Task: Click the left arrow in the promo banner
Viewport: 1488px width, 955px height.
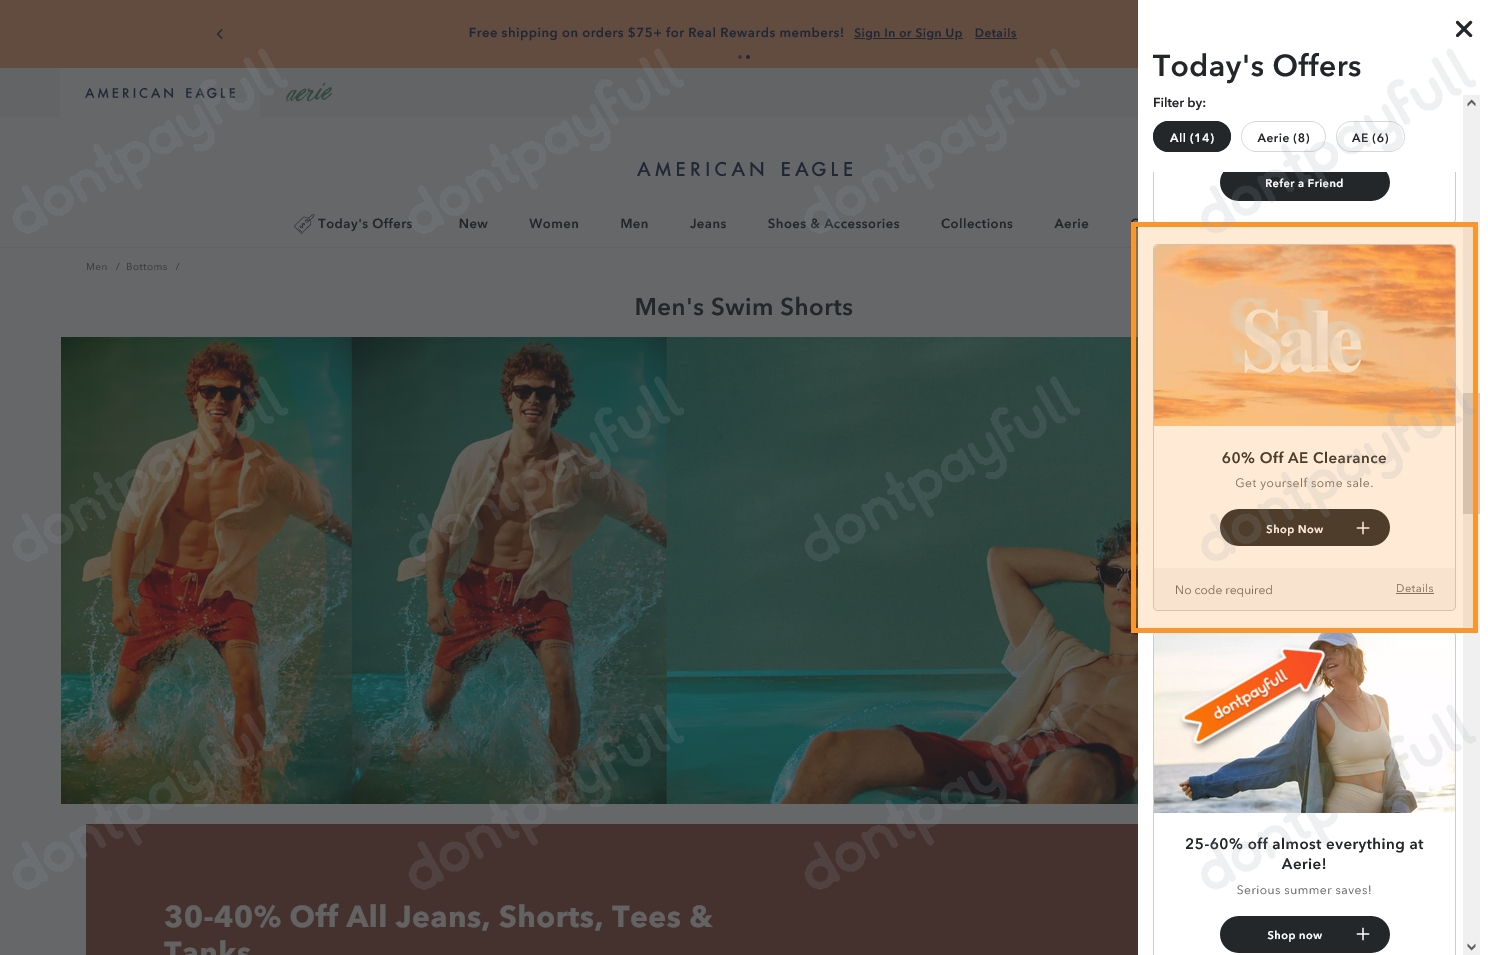Action: pyautogui.click(x=220, y=33)
